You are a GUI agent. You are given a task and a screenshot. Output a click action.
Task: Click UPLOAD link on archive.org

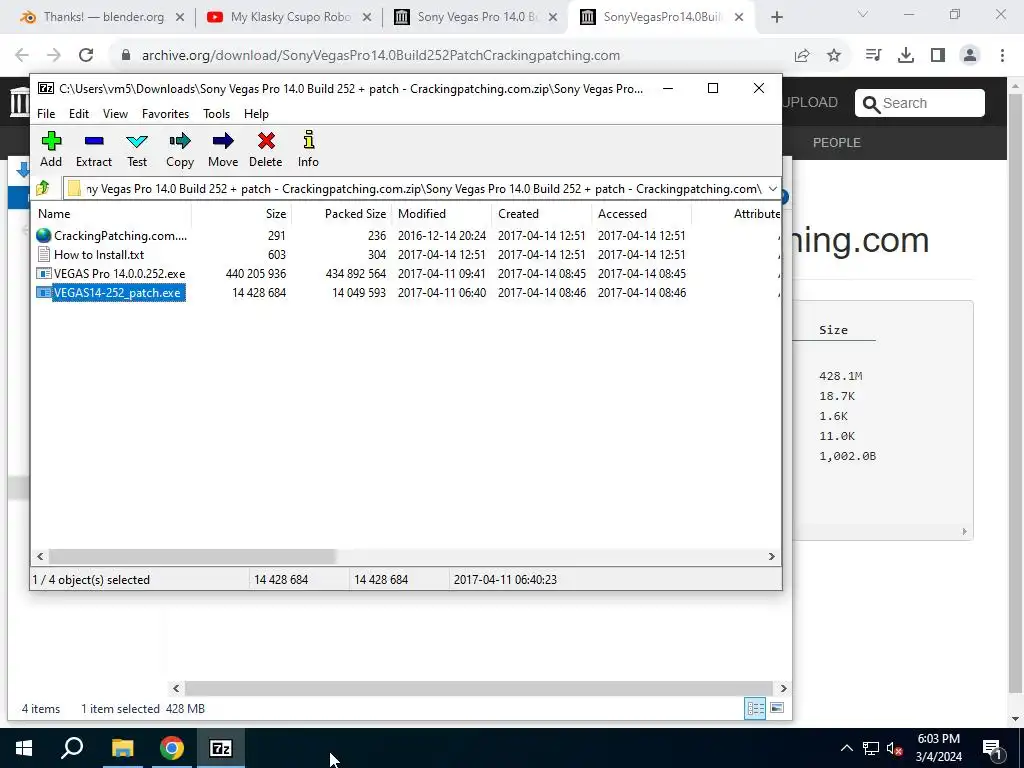coord(810,103)
